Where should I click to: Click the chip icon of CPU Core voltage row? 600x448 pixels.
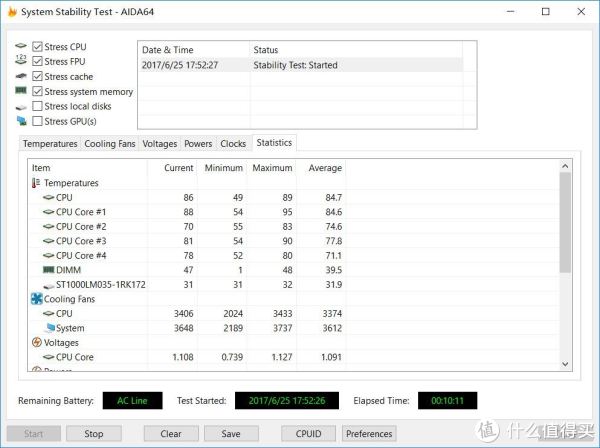(x=49, y=357)
